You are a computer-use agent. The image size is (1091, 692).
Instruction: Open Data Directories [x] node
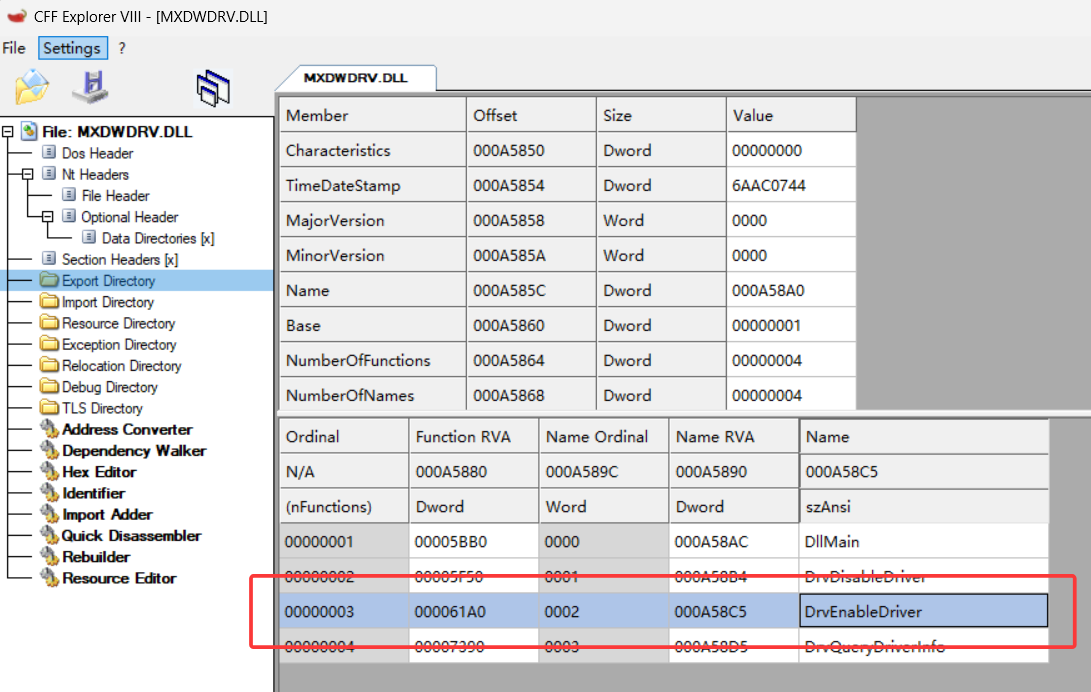coord(158,239)
